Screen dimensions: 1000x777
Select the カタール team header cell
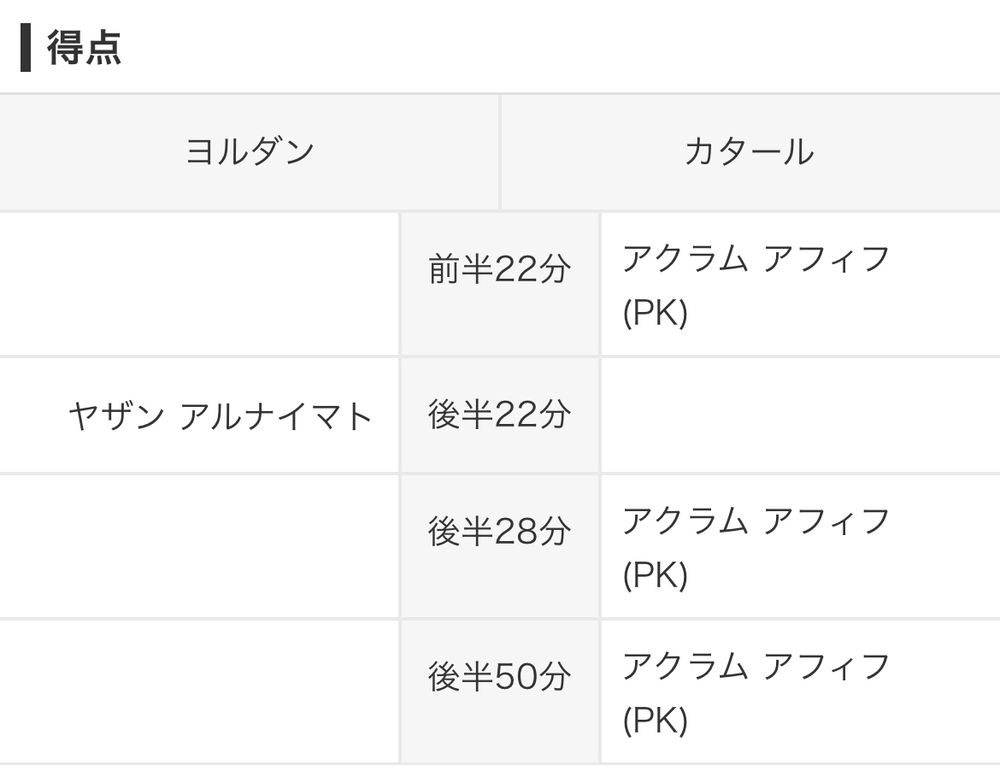point(751,152)
